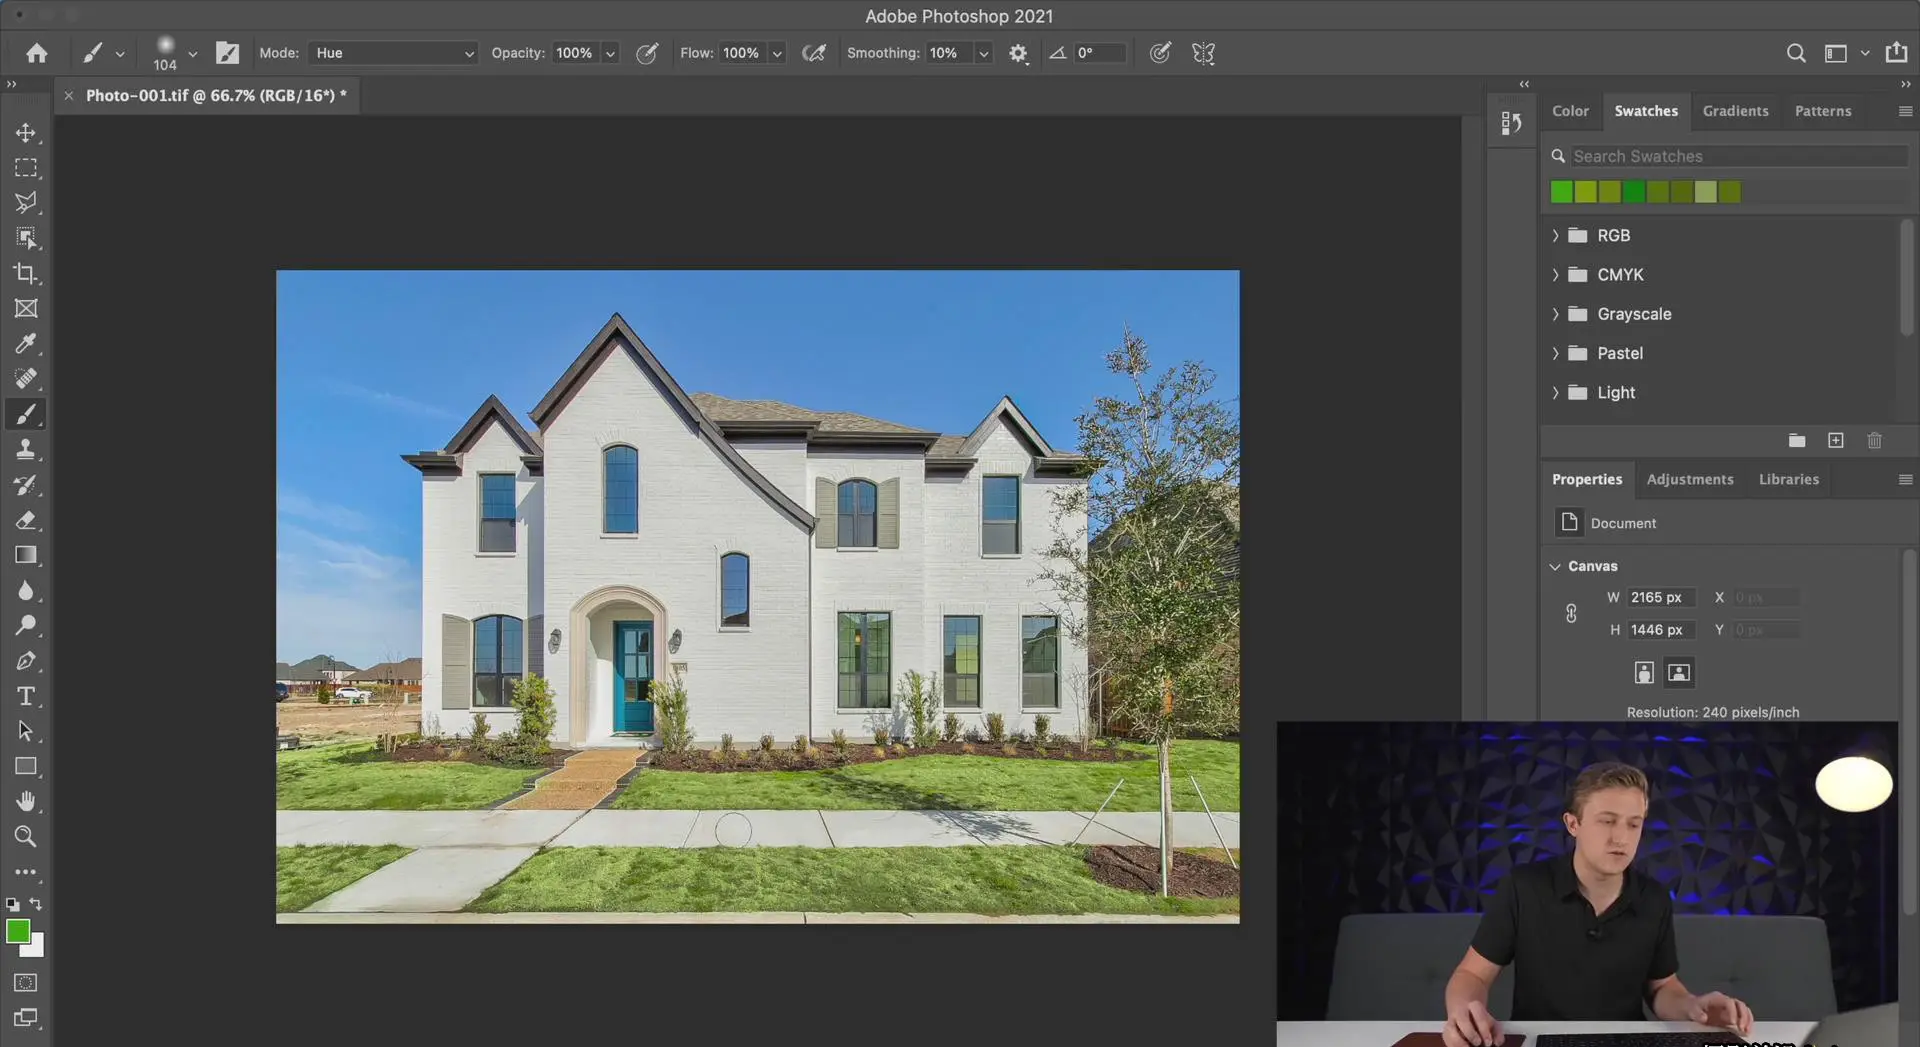The height and width of the screenshot is (1047, 1920).
Task: Select the Dodge tool
Action: 26,625
